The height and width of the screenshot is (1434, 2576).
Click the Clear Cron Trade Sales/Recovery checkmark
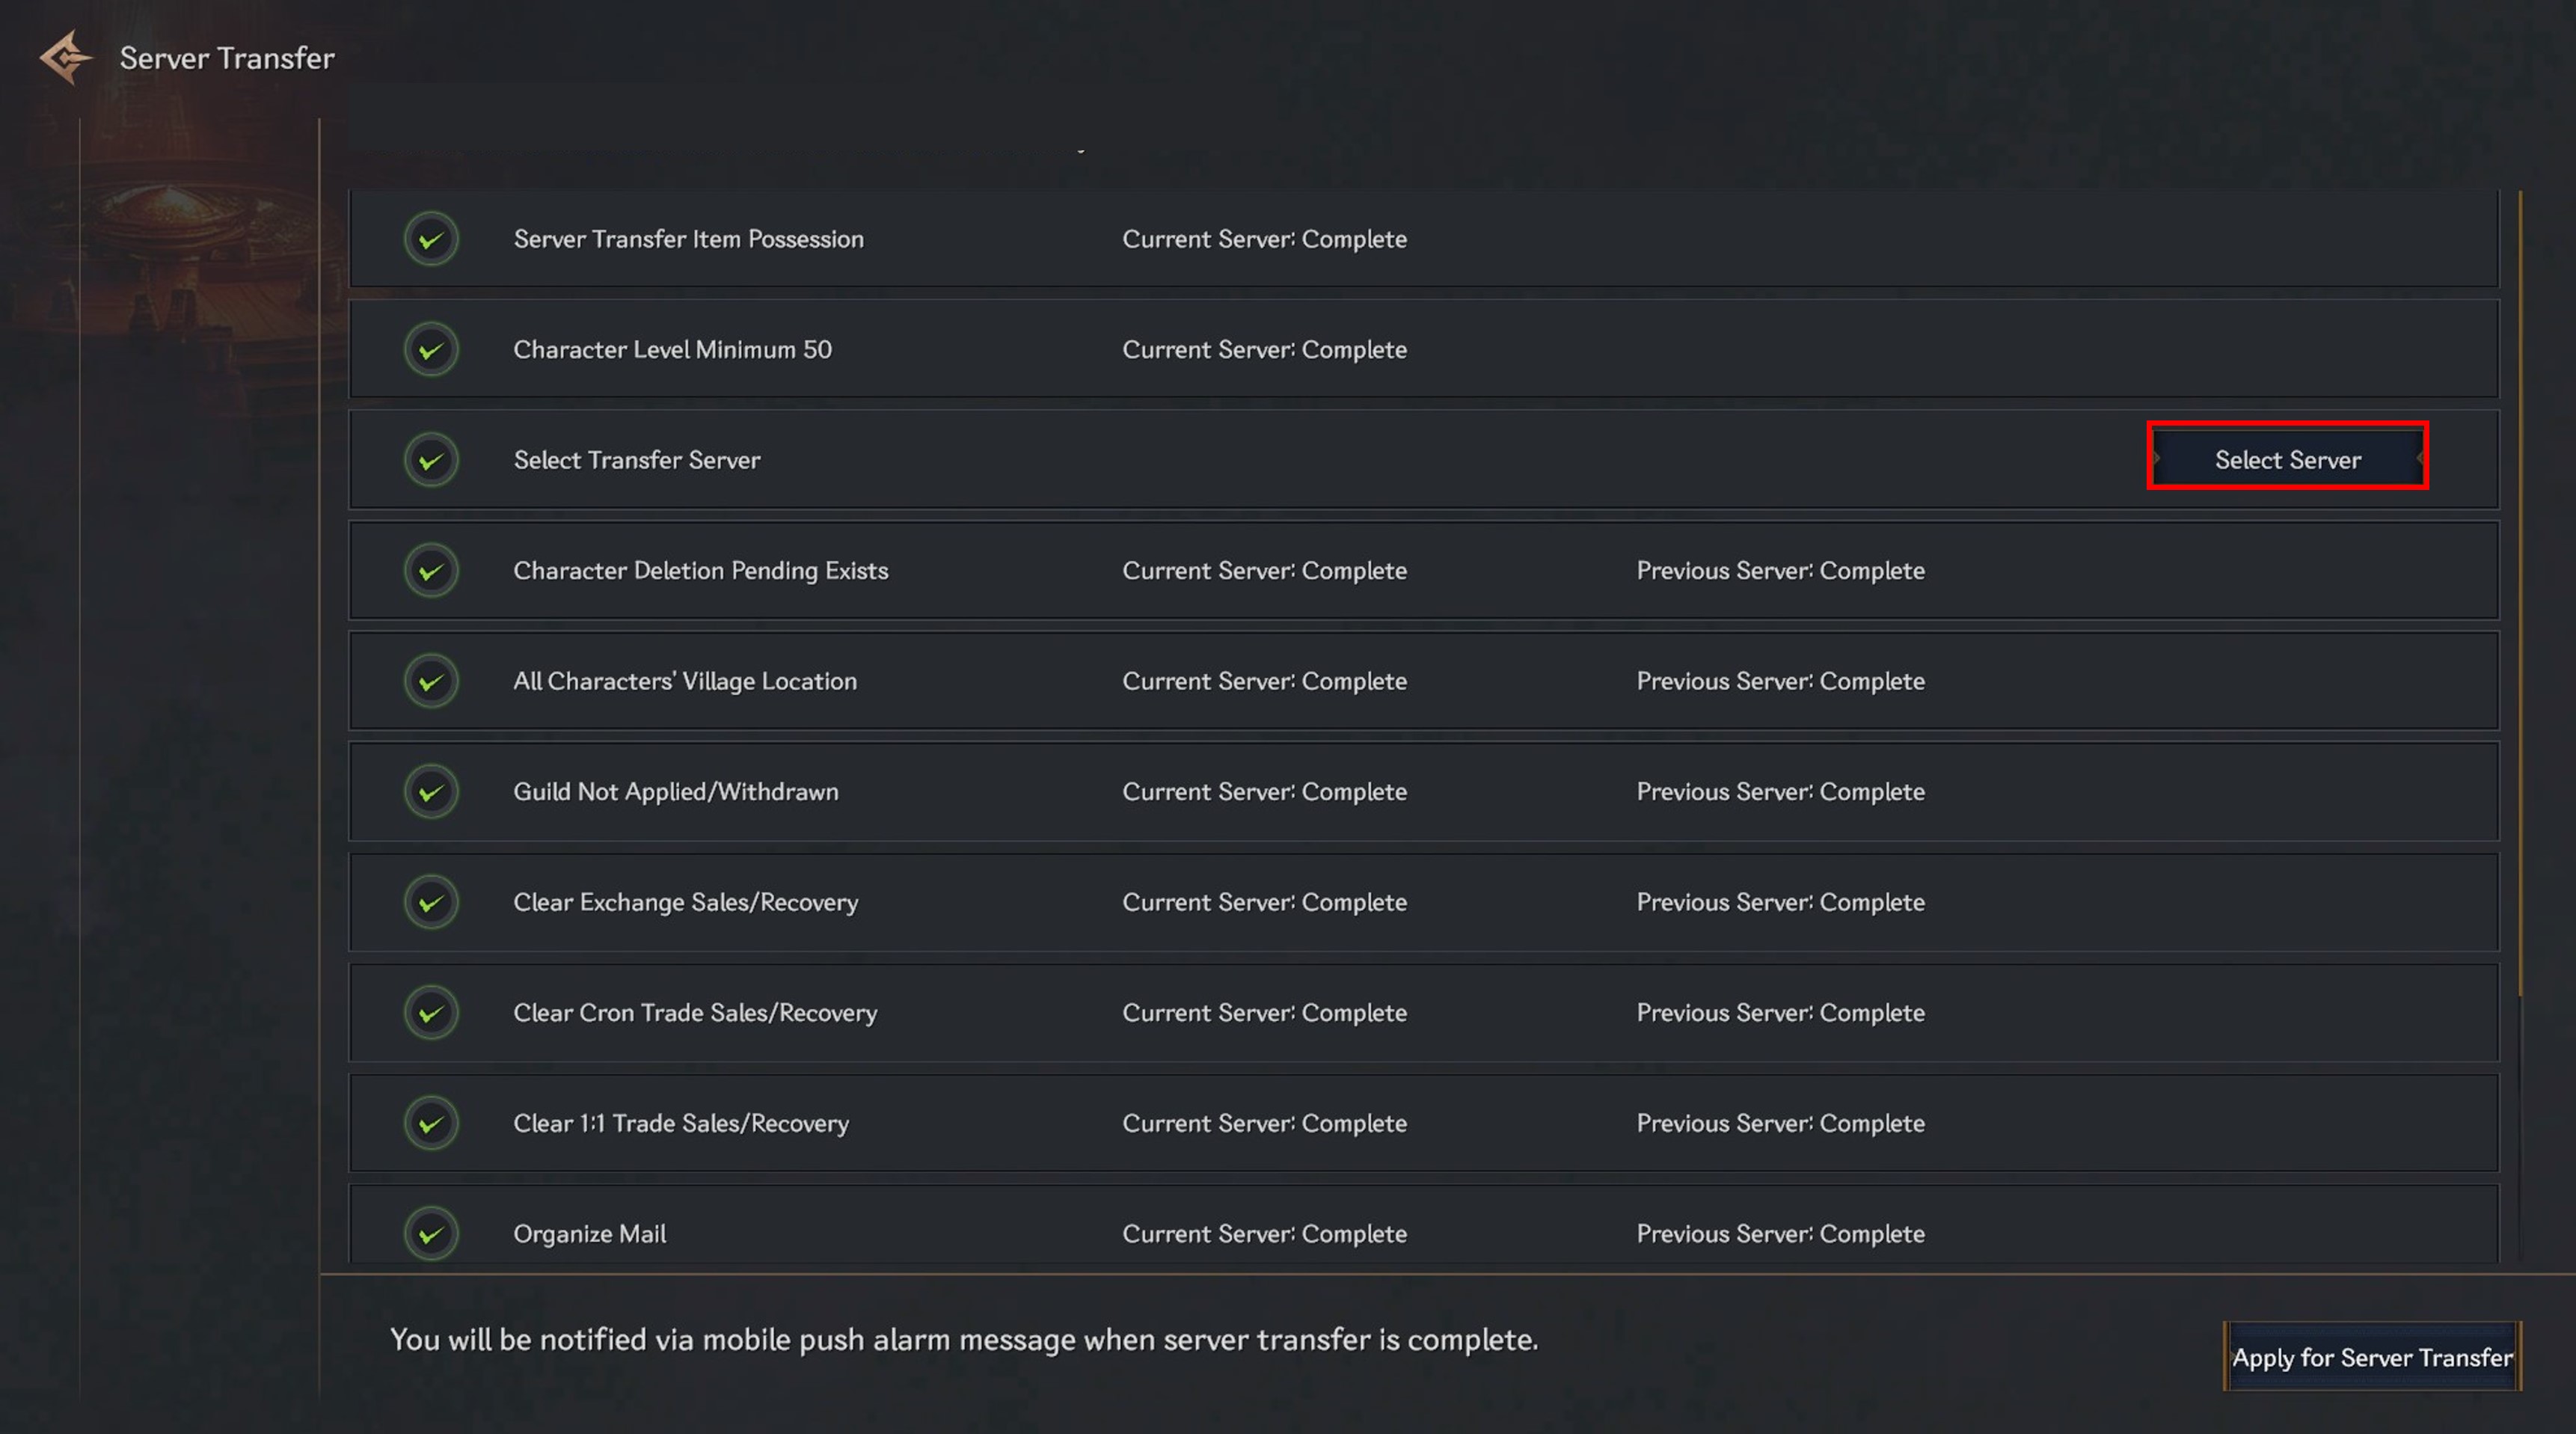click(431, 1013)
